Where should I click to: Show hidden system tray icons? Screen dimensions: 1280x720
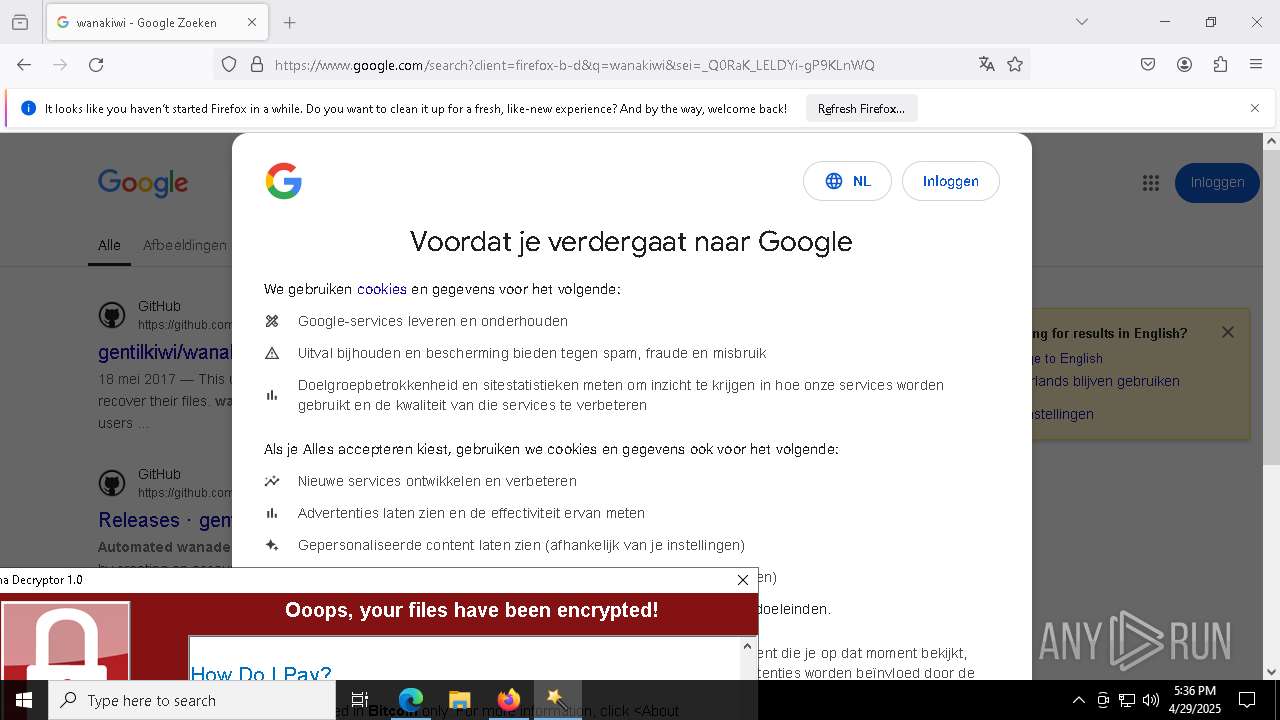click(1078, 700)
